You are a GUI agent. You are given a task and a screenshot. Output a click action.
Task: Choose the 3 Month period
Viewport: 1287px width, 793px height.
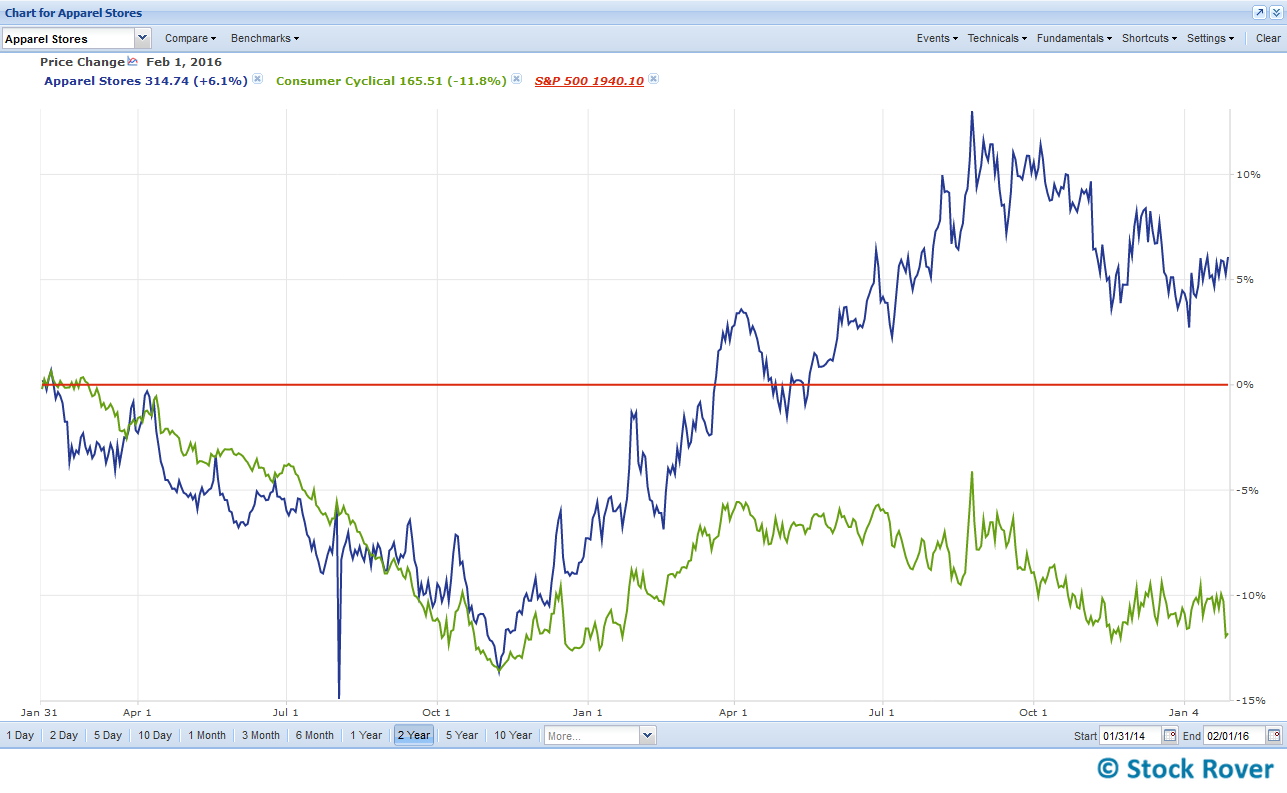tap(261, 735)
